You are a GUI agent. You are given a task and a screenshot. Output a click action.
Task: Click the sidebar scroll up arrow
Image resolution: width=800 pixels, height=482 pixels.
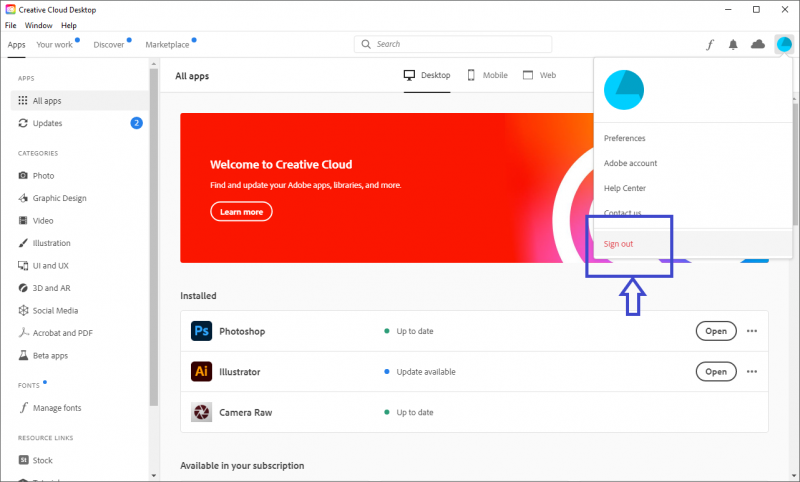tap(154, 64)
